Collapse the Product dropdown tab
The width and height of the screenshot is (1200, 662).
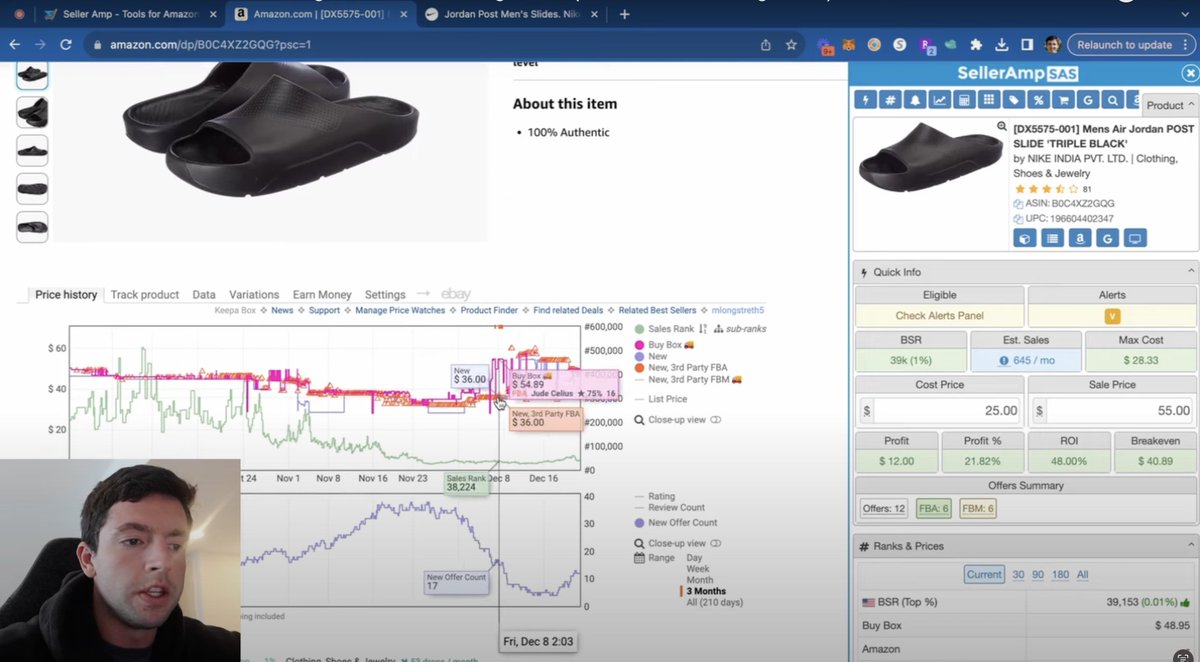1170,105
